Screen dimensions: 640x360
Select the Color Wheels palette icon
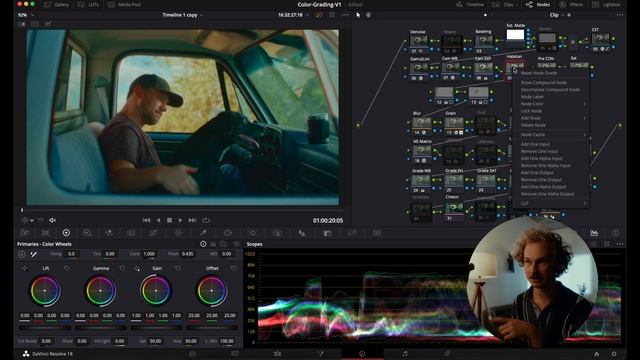(66, 233)
